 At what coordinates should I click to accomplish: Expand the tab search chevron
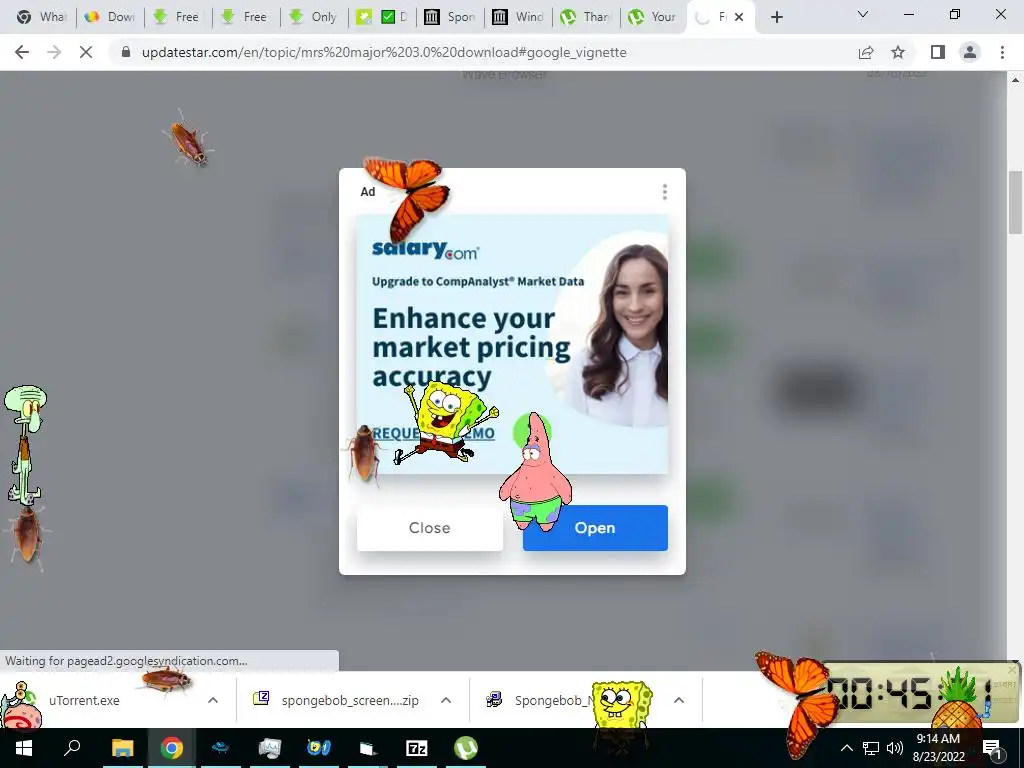(863, 14)
